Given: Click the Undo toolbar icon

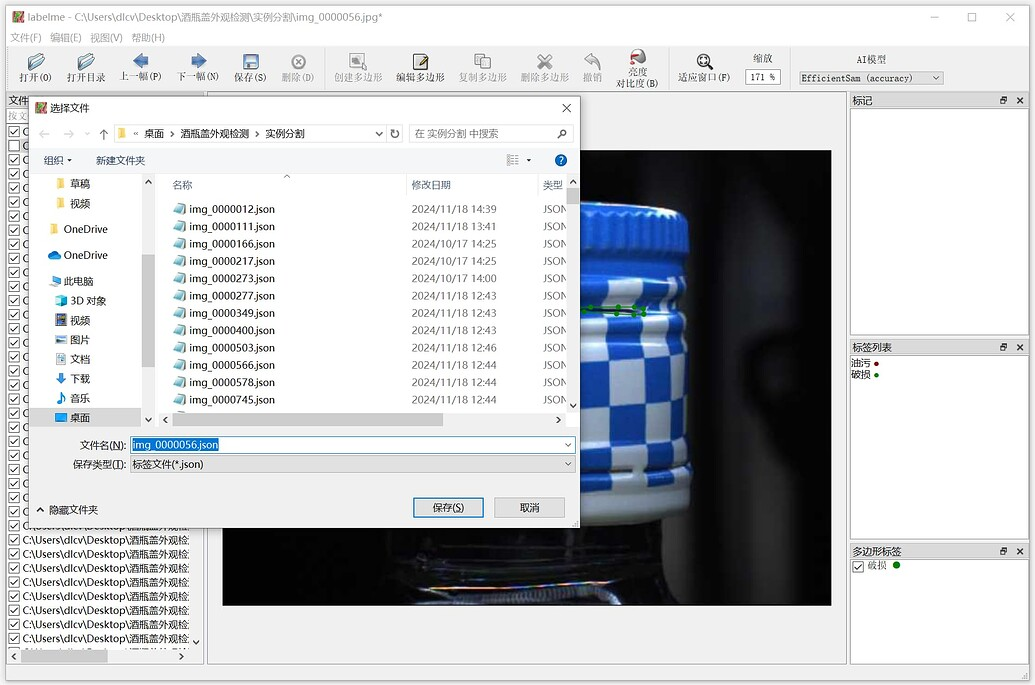Looking at the screenshot, I should pos(592,61).
